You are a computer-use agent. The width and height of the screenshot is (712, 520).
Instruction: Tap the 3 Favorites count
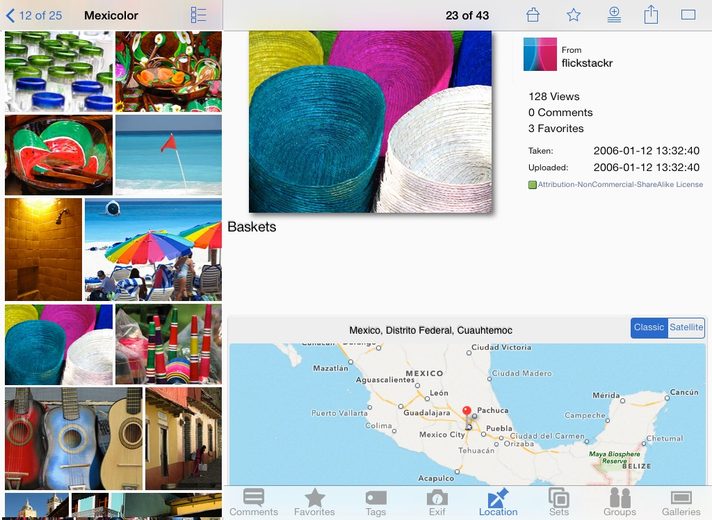pos(556,128)
